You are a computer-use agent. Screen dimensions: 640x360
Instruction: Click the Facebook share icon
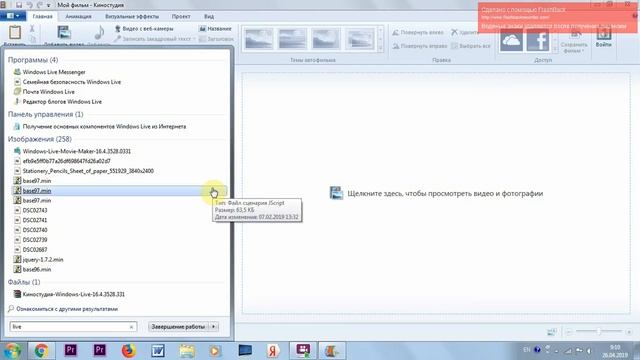(x=538, y=40)
